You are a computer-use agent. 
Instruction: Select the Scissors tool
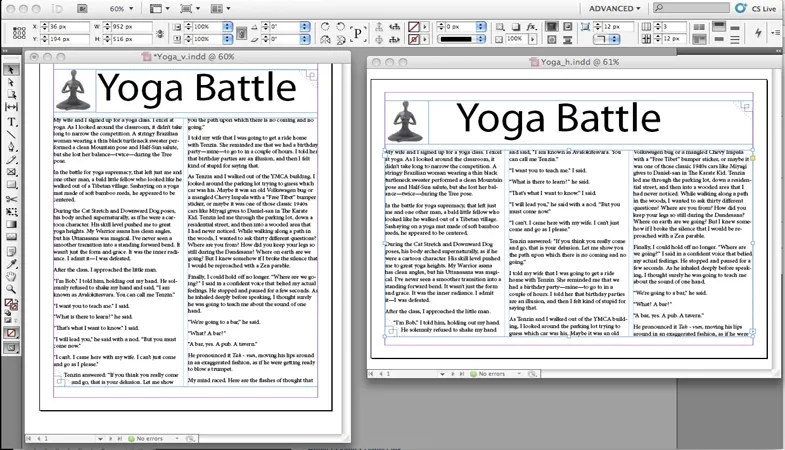coord(11,199)
